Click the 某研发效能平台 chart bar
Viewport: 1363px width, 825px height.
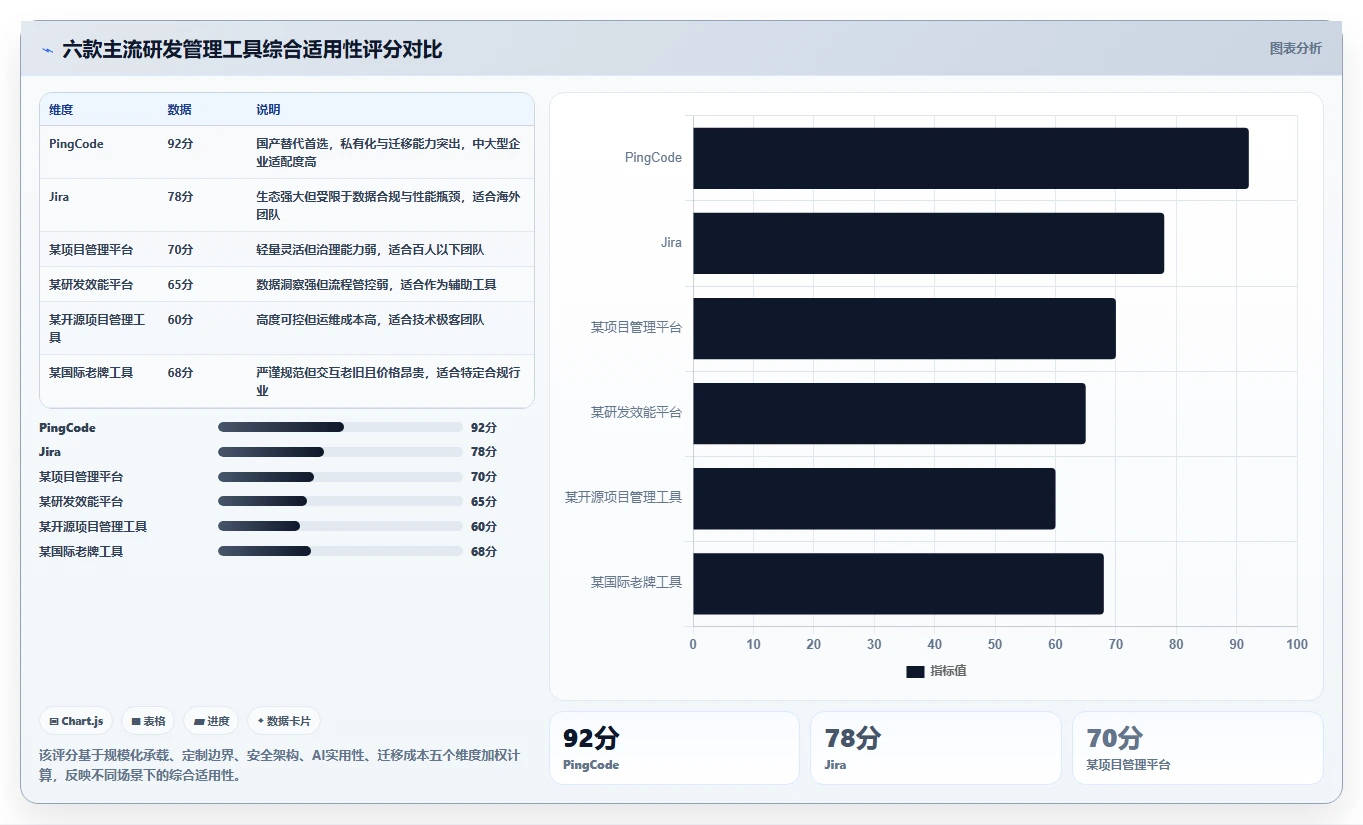(x=890, y=413)
